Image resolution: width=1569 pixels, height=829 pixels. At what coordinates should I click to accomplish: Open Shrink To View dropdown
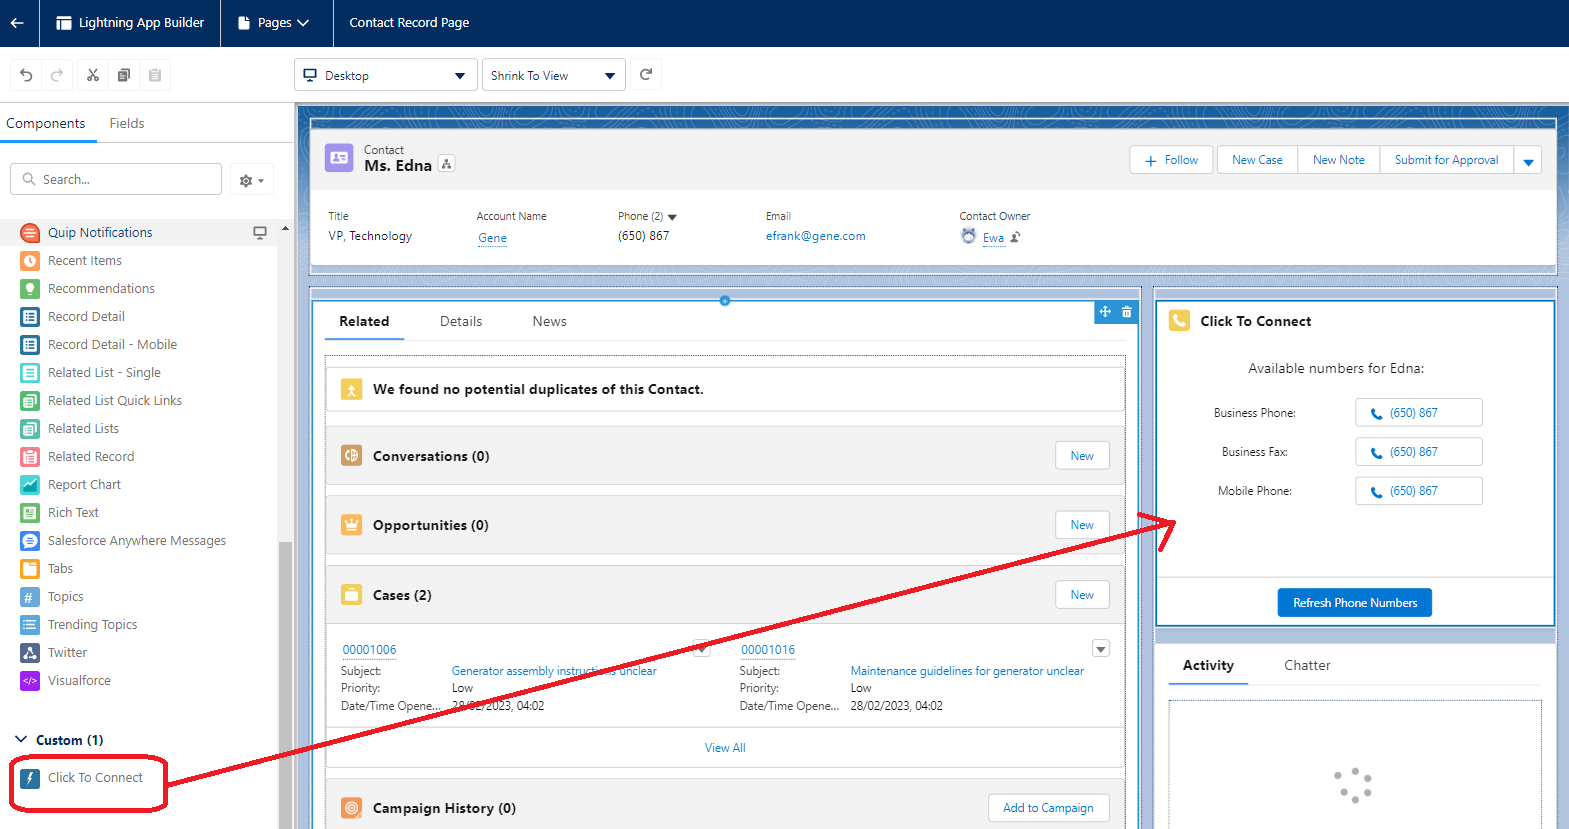tap(554, 75)
